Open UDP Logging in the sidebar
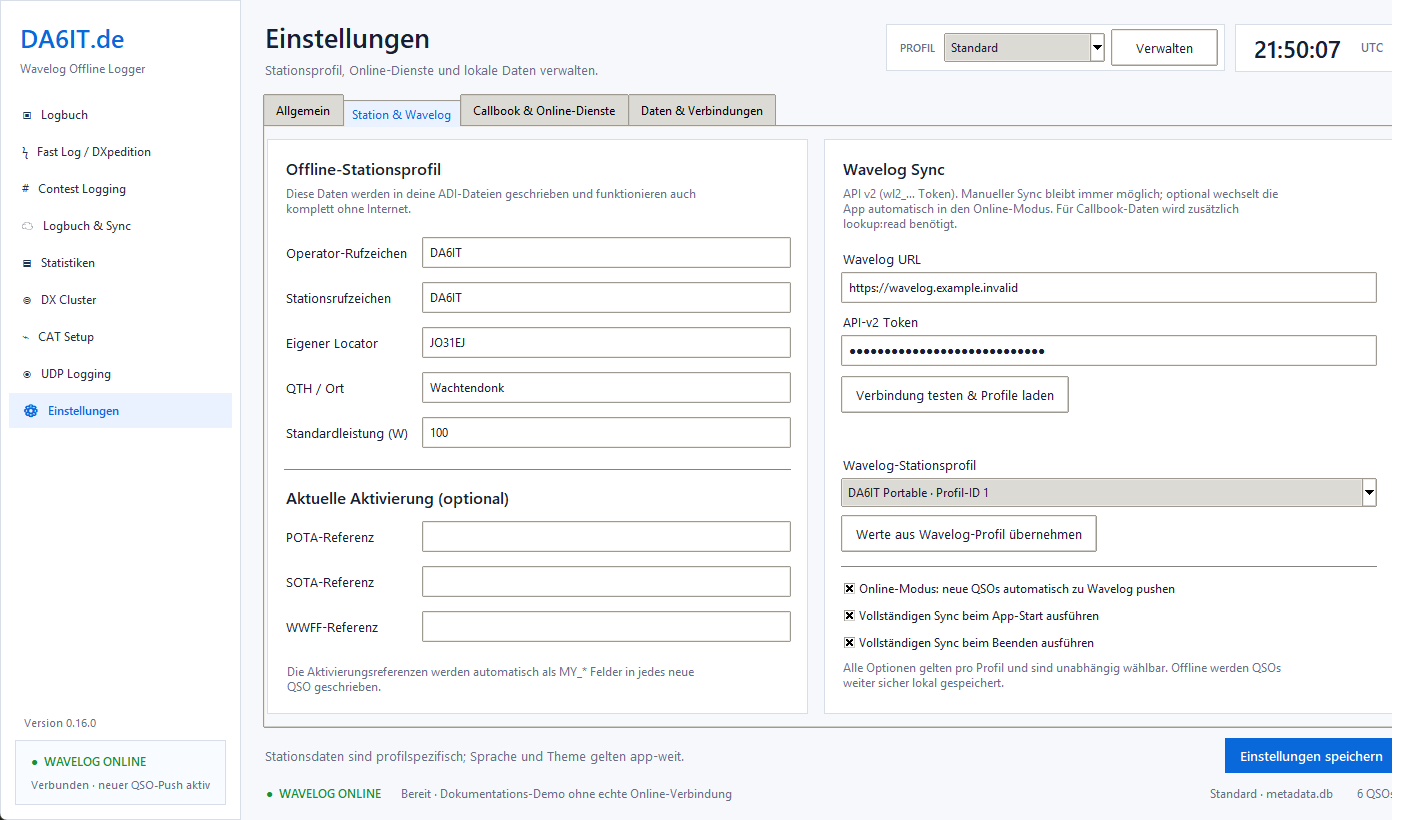 click(x=120, y=374)
